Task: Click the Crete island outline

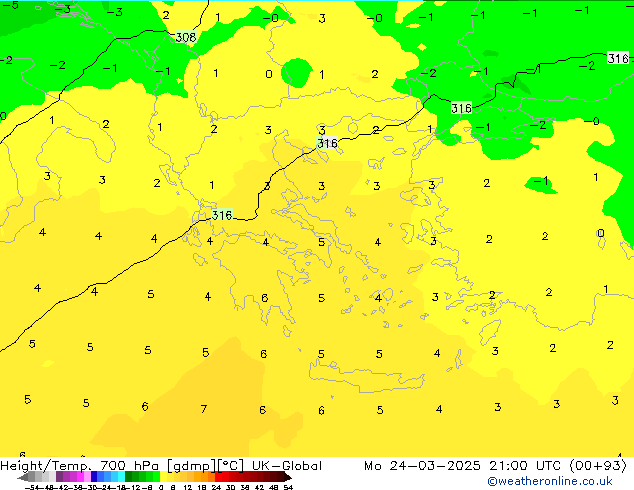Action: coord(367,377)
